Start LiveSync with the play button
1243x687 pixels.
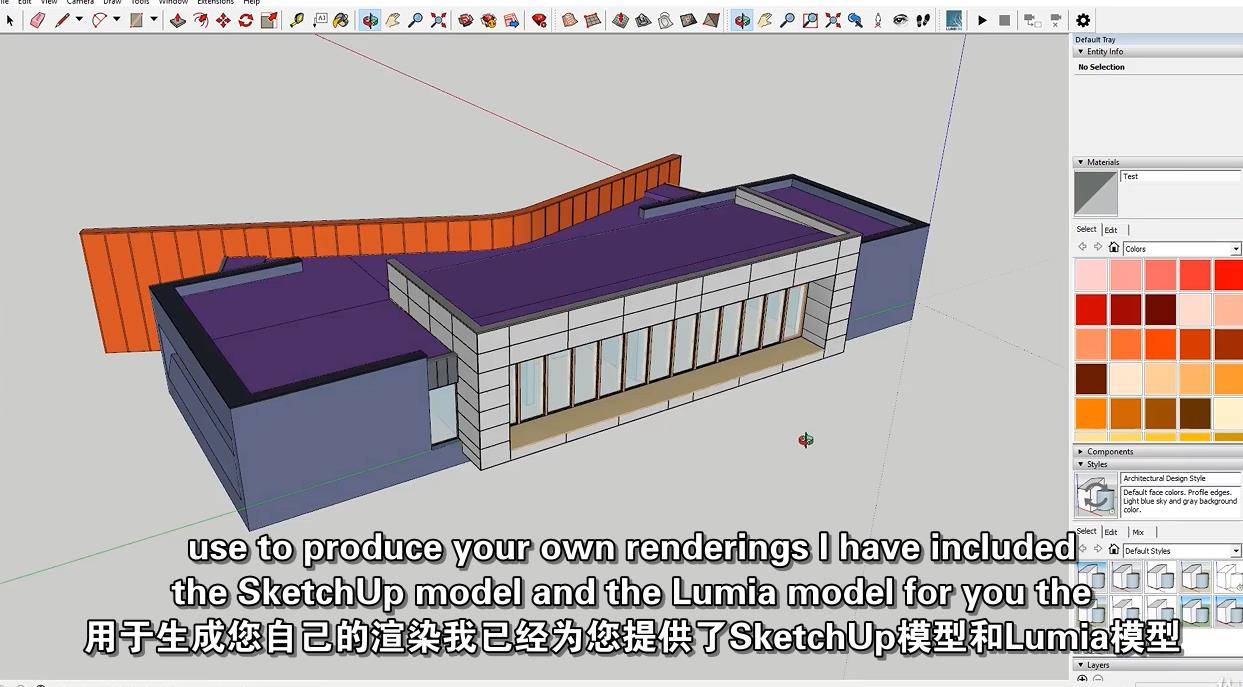click(983, 20)
